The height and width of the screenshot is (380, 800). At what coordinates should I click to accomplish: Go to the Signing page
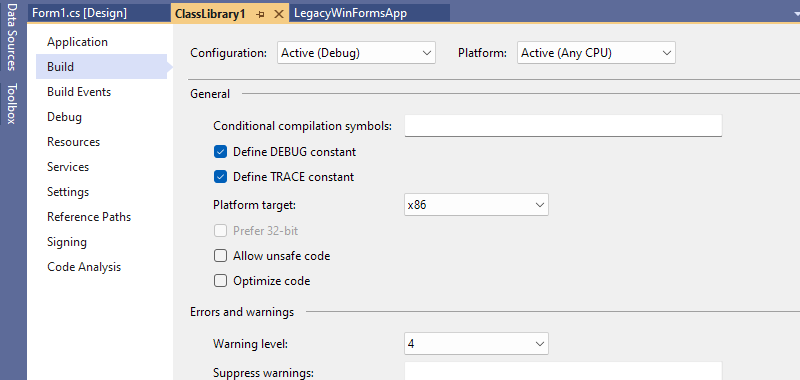[67, 242]
